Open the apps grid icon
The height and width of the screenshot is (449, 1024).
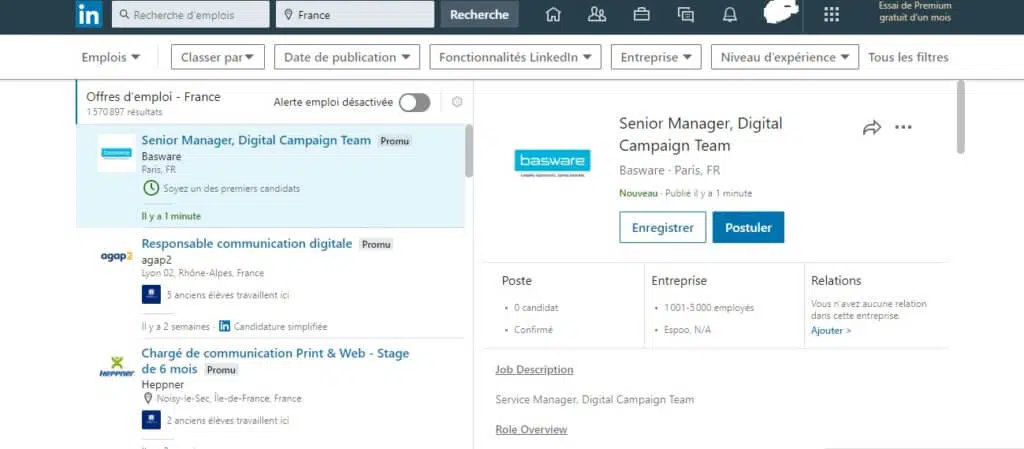tap(831, 15)
